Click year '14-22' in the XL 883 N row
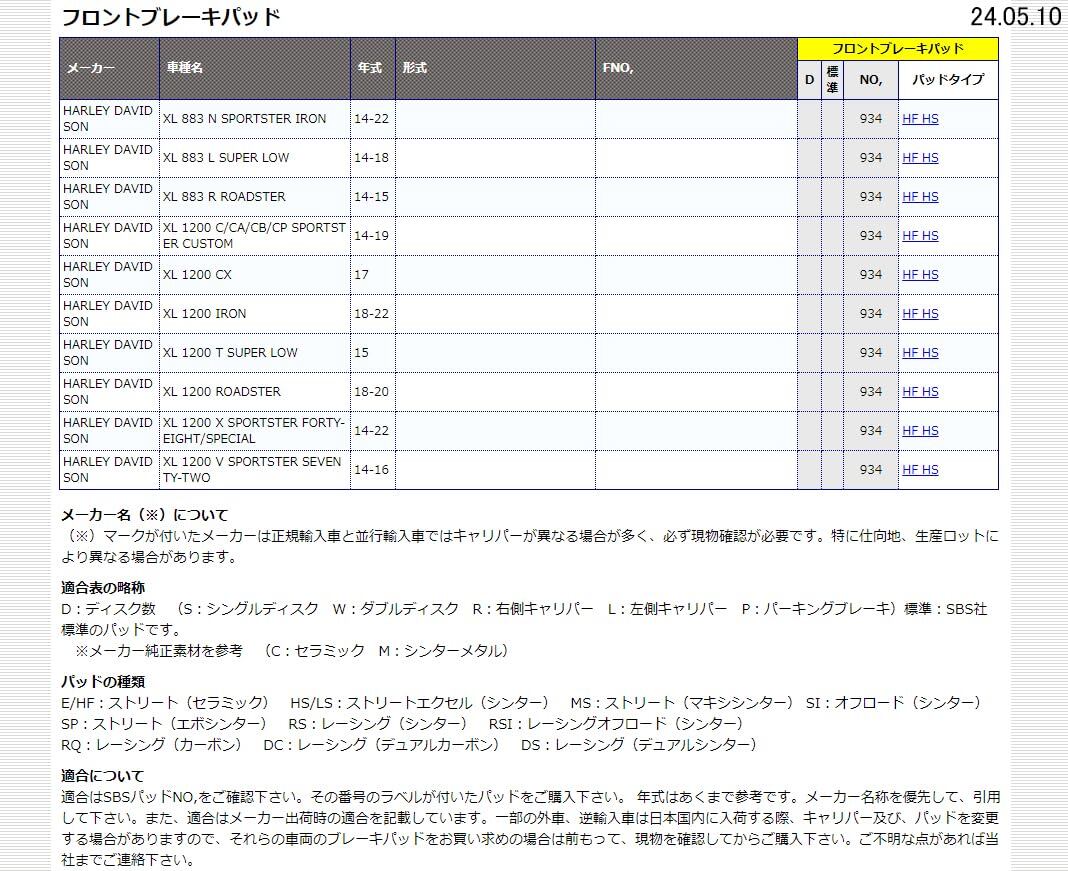 371,118
